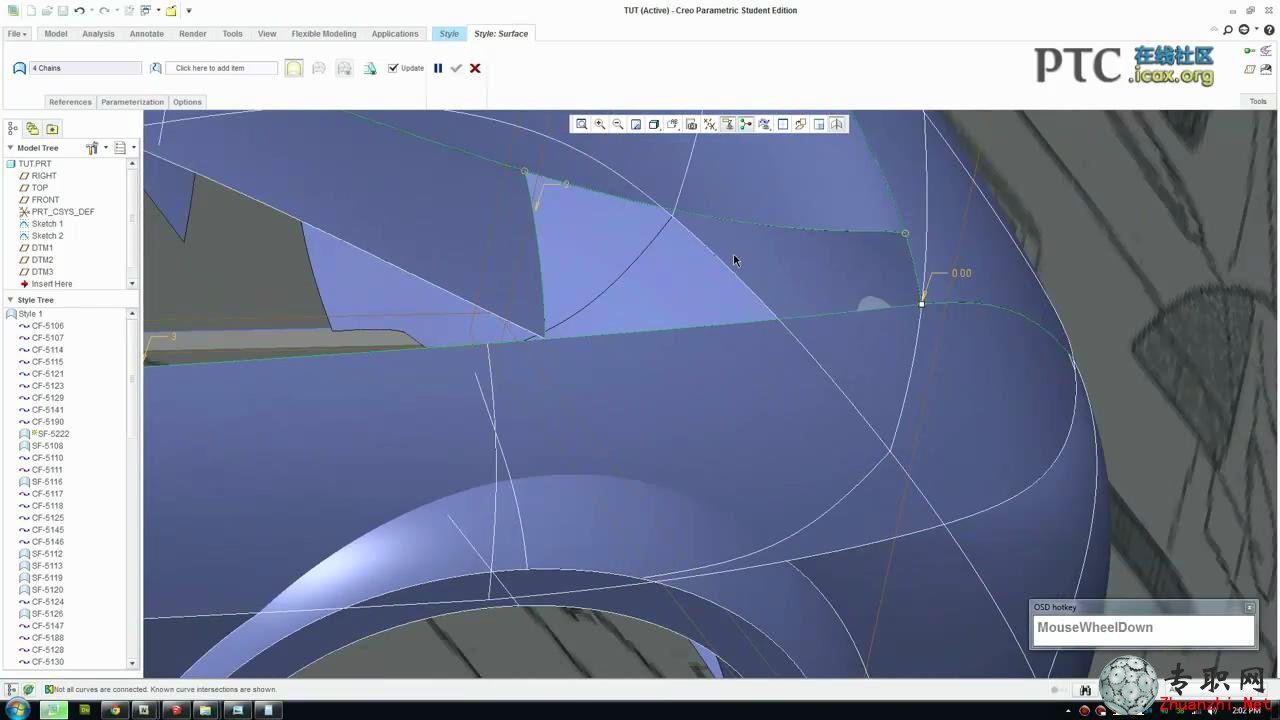The width and height of the screenshot is (1280, 720).
Task: Open the File menu dropdown
Action: click(17, 34)
